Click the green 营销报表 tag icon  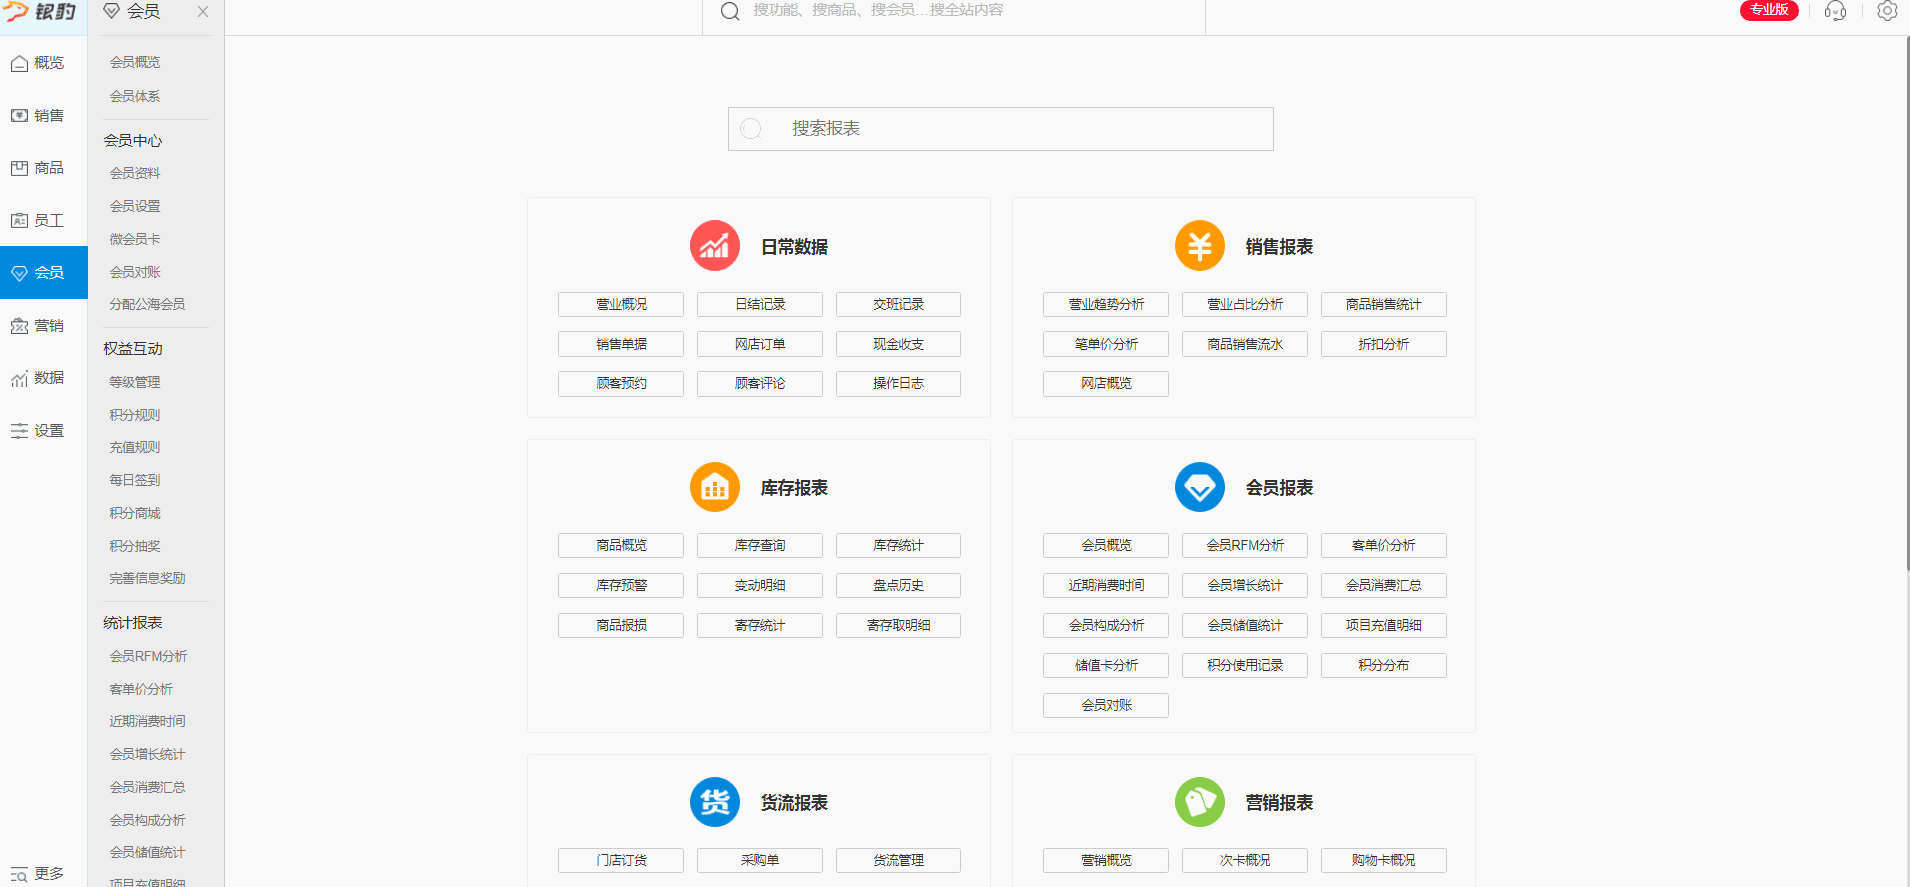(x=1199, y=802)
